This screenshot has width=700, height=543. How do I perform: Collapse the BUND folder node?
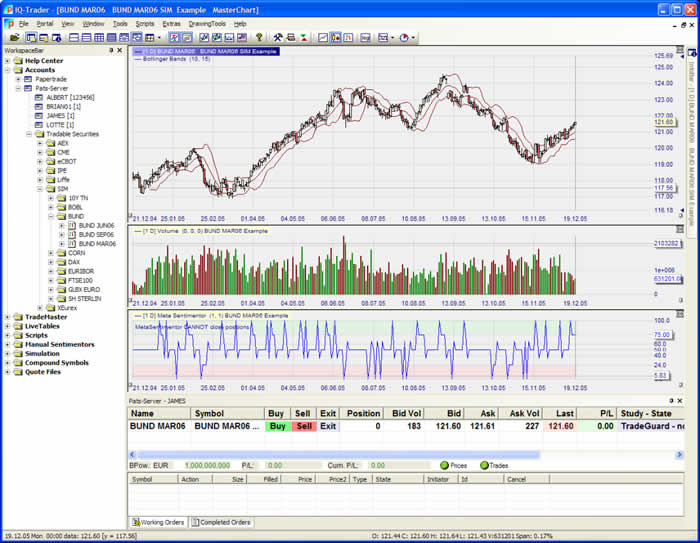(x=50, y=216)
